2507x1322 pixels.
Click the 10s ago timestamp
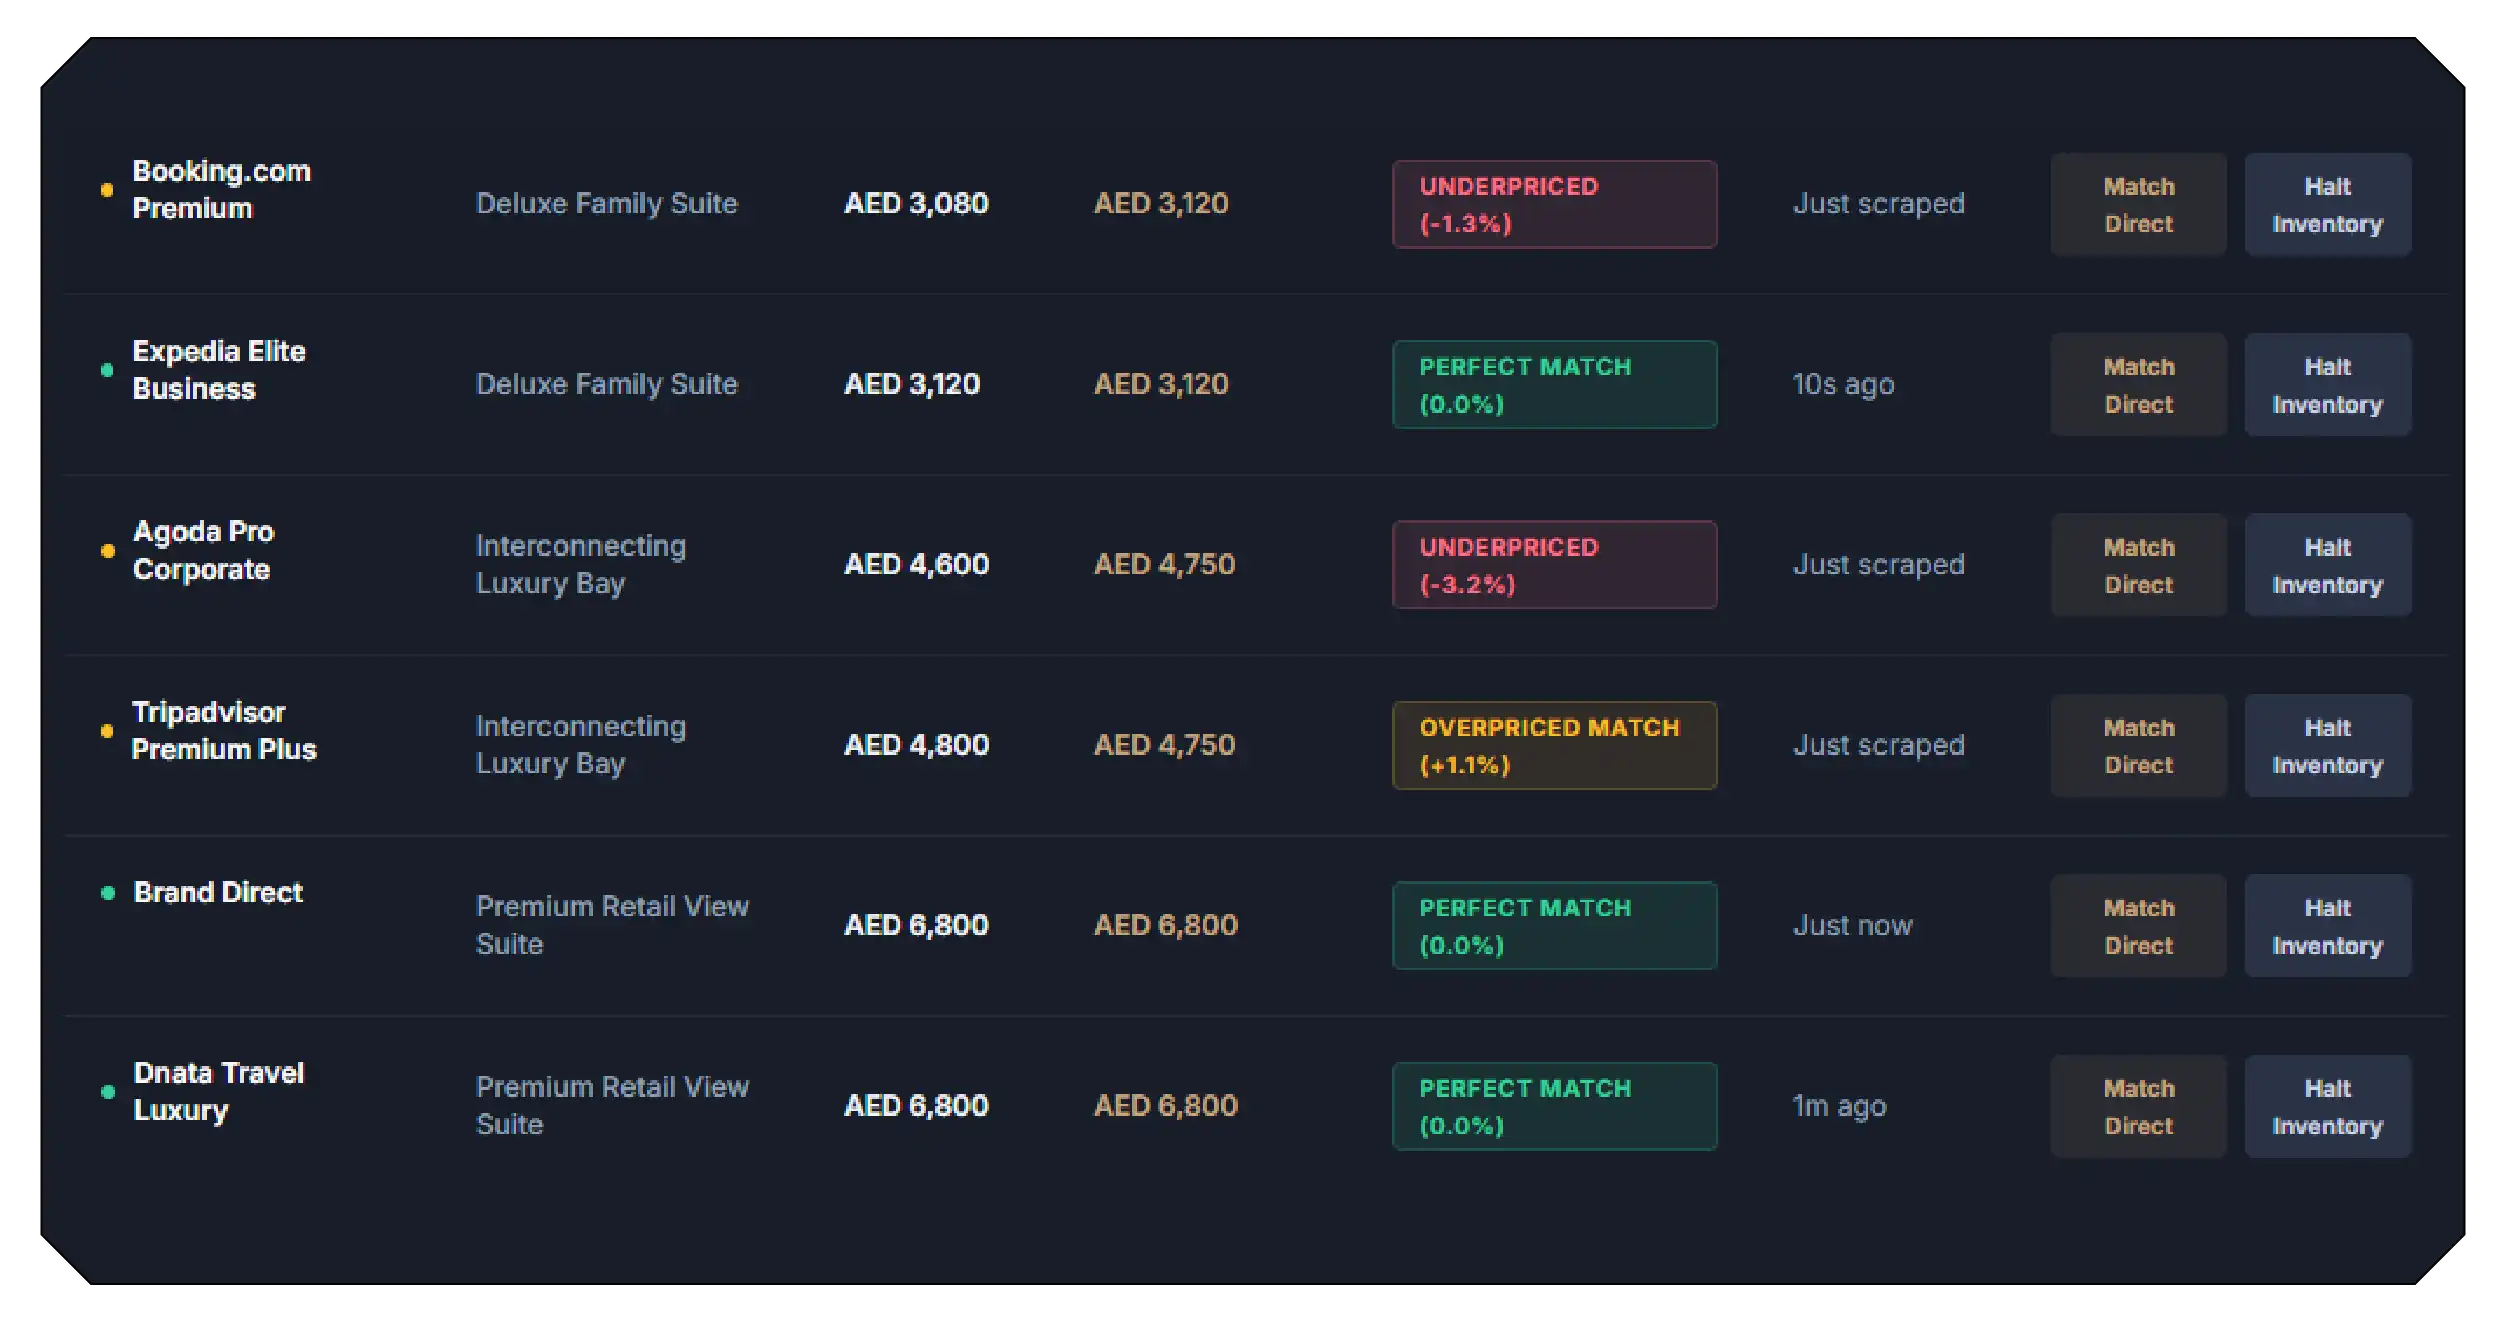click(x=1843, y=384)
